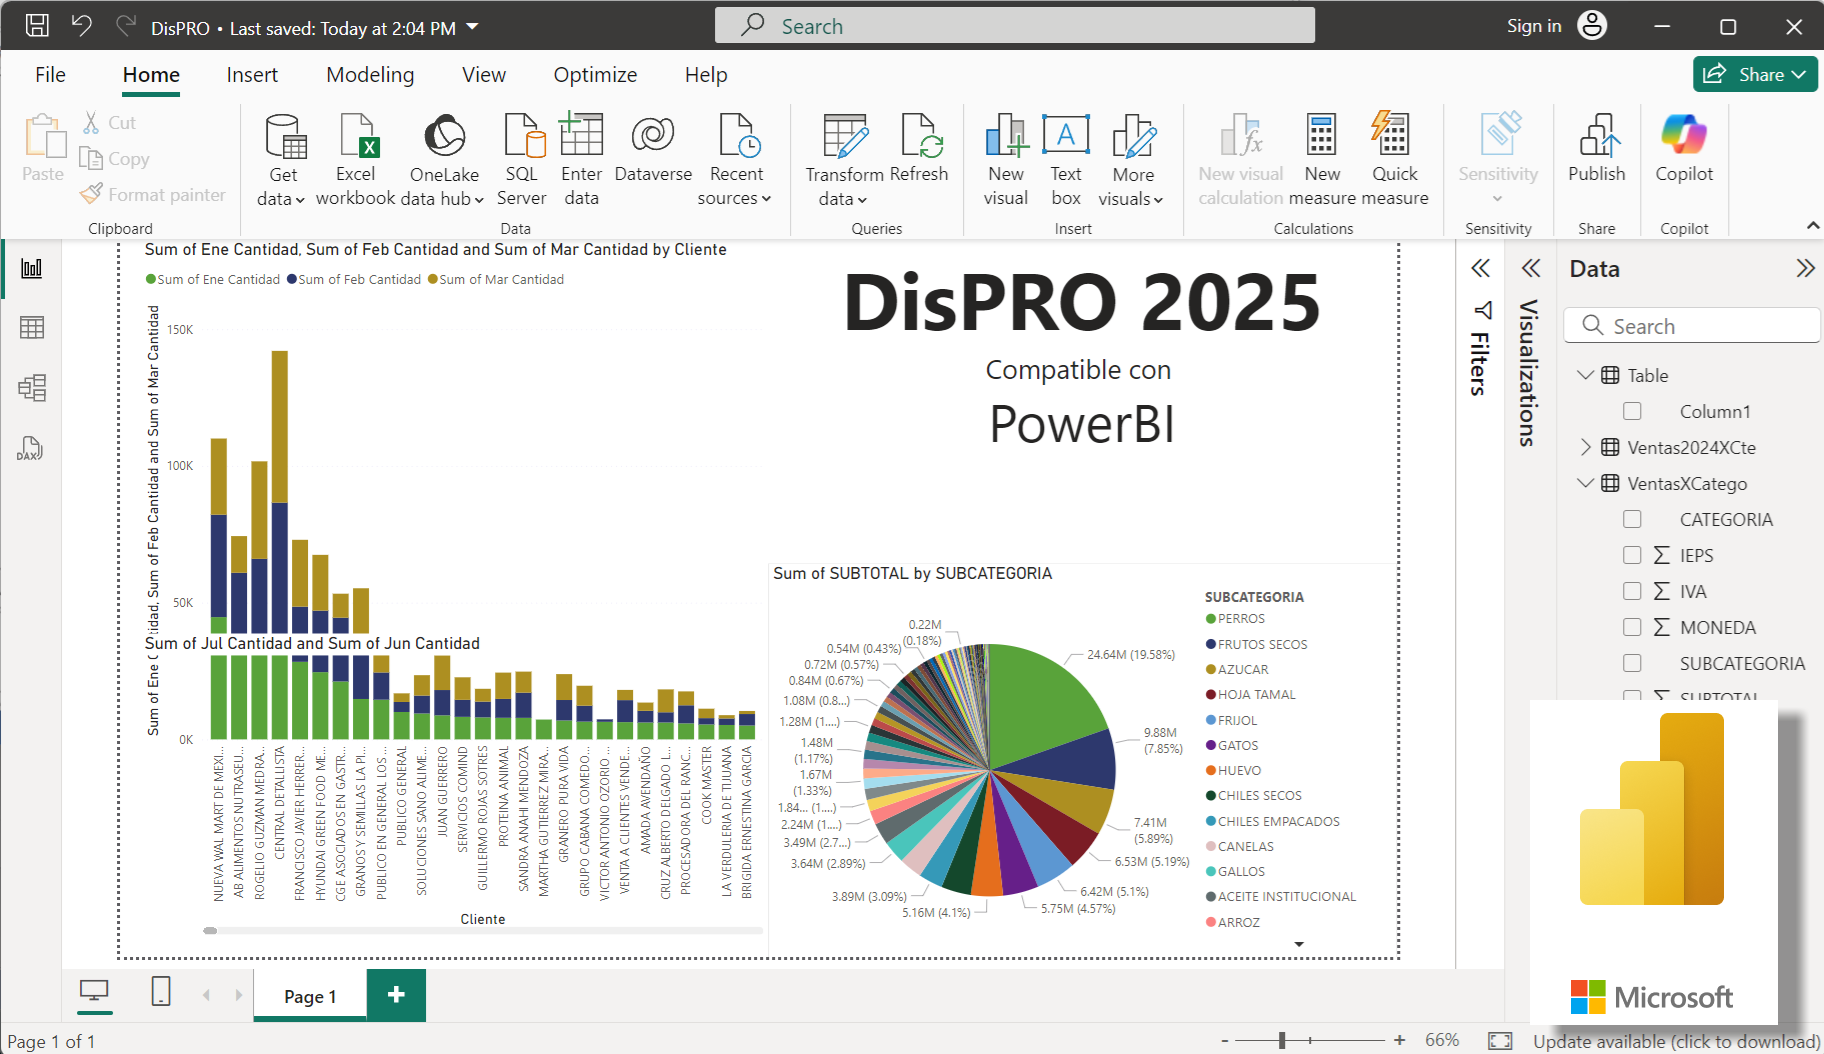Switch to Model view sidebar icon
This screenshot has width=1824, height=1054.
click(32, 388)
